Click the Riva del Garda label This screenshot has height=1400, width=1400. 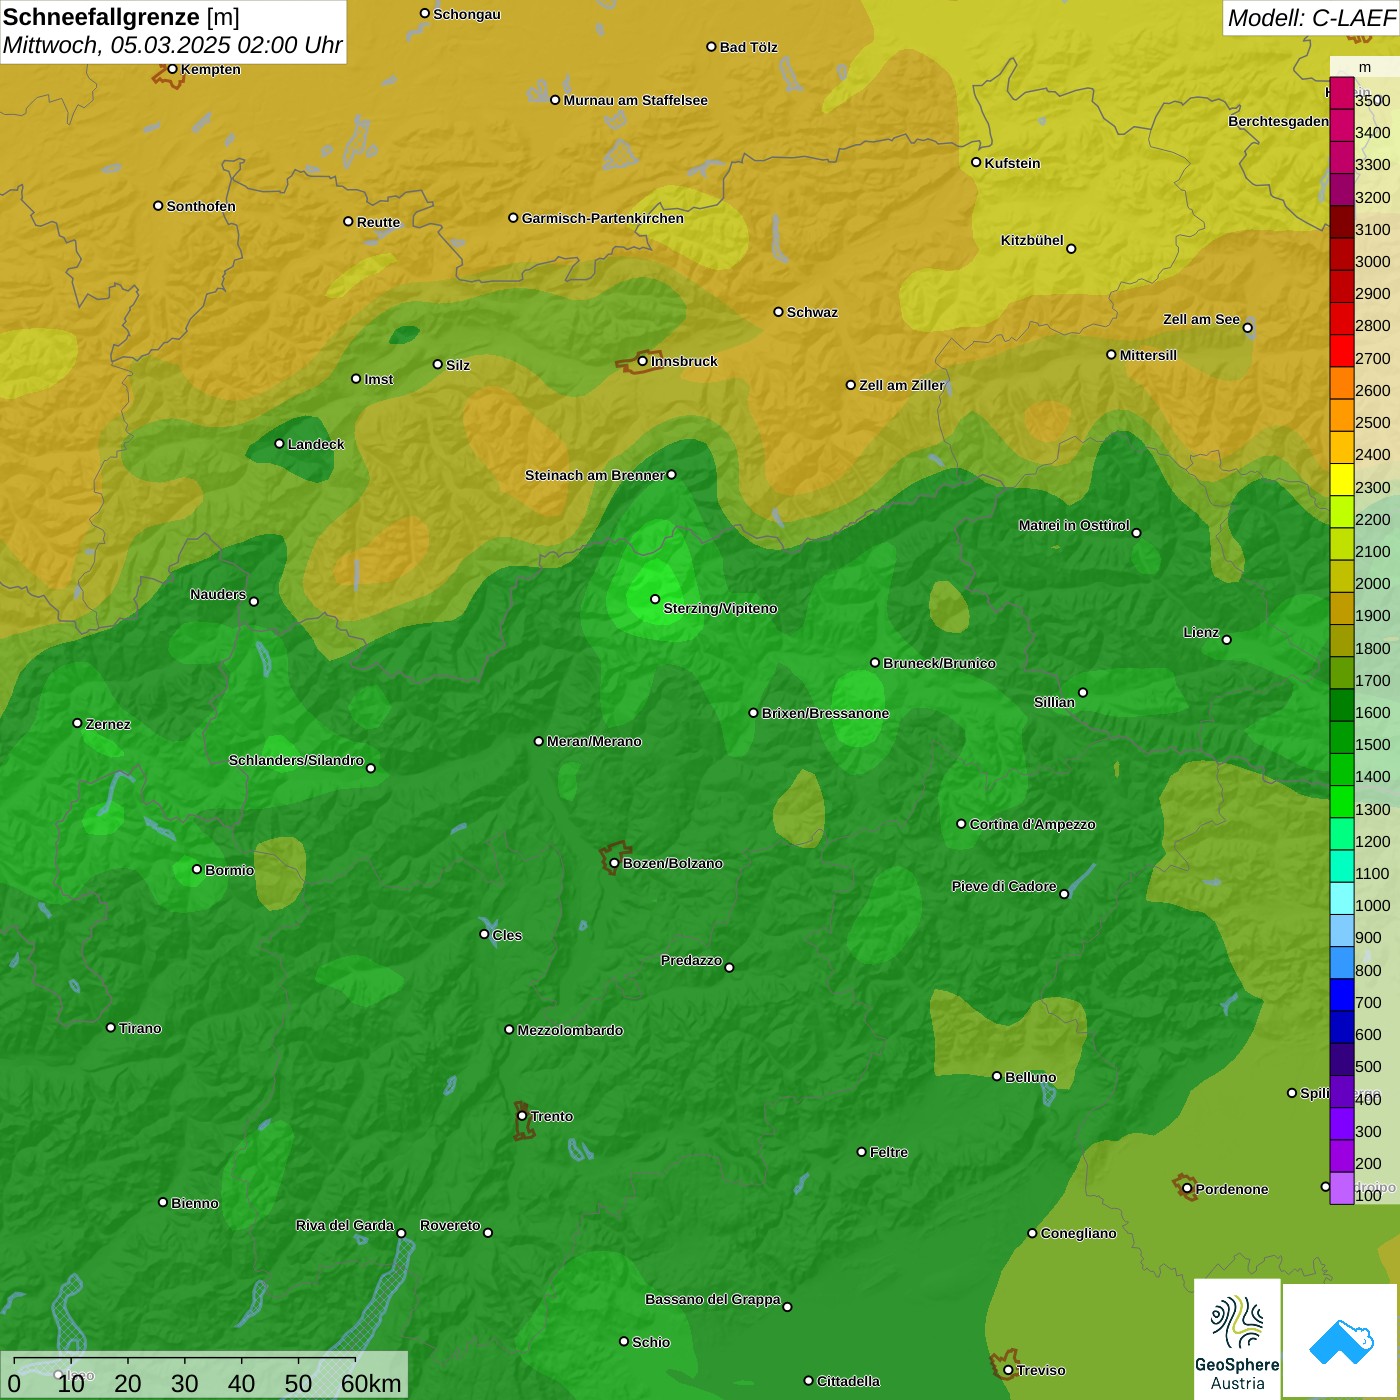pos(345,1225)
